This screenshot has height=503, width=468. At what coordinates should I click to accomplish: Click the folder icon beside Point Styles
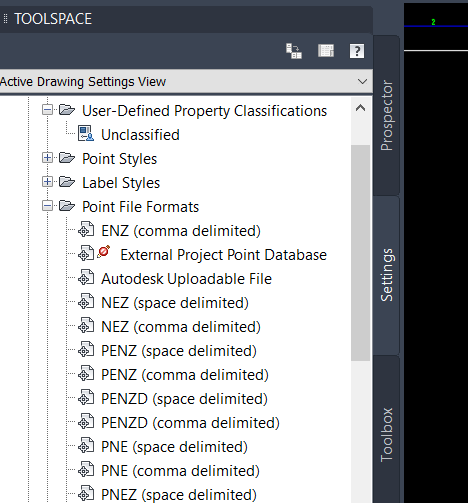[67, 158]
